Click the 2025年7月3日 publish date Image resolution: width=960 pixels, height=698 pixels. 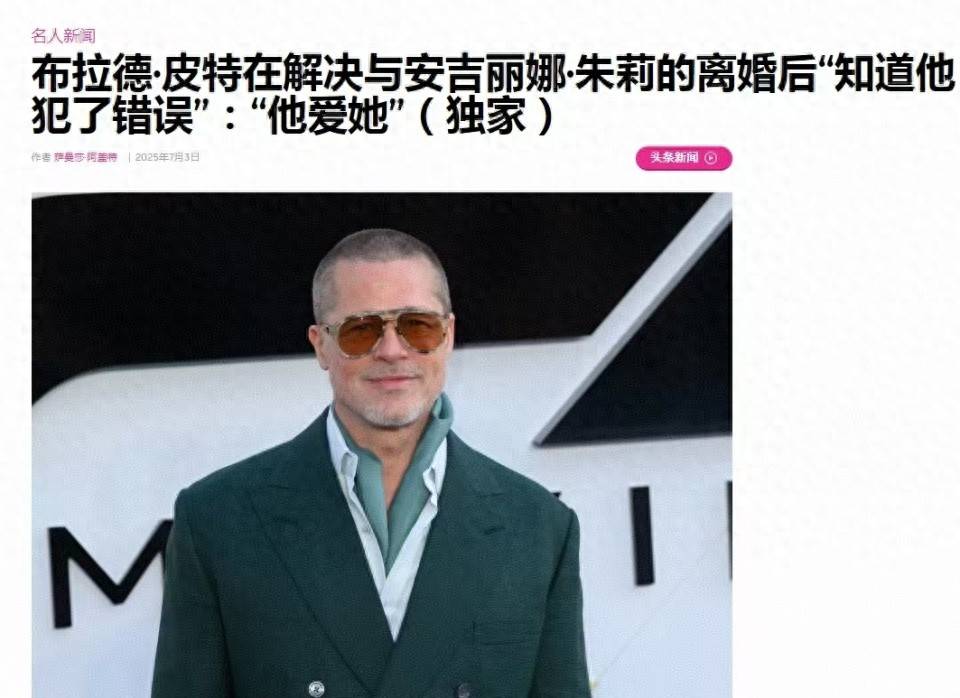pyautogui.click(x=167, y=157)
